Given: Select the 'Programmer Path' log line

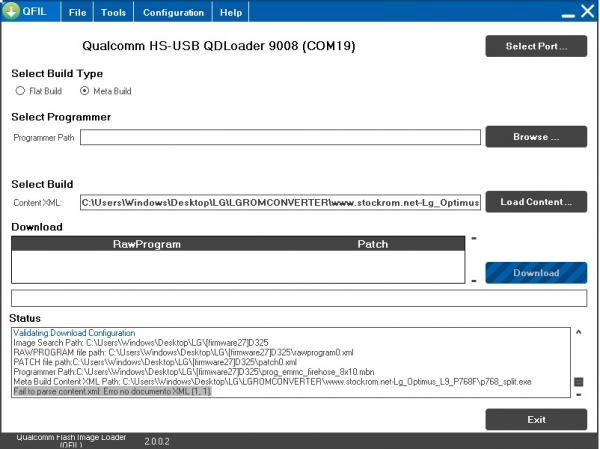Looking at the screenshot, I should point(194,372).
